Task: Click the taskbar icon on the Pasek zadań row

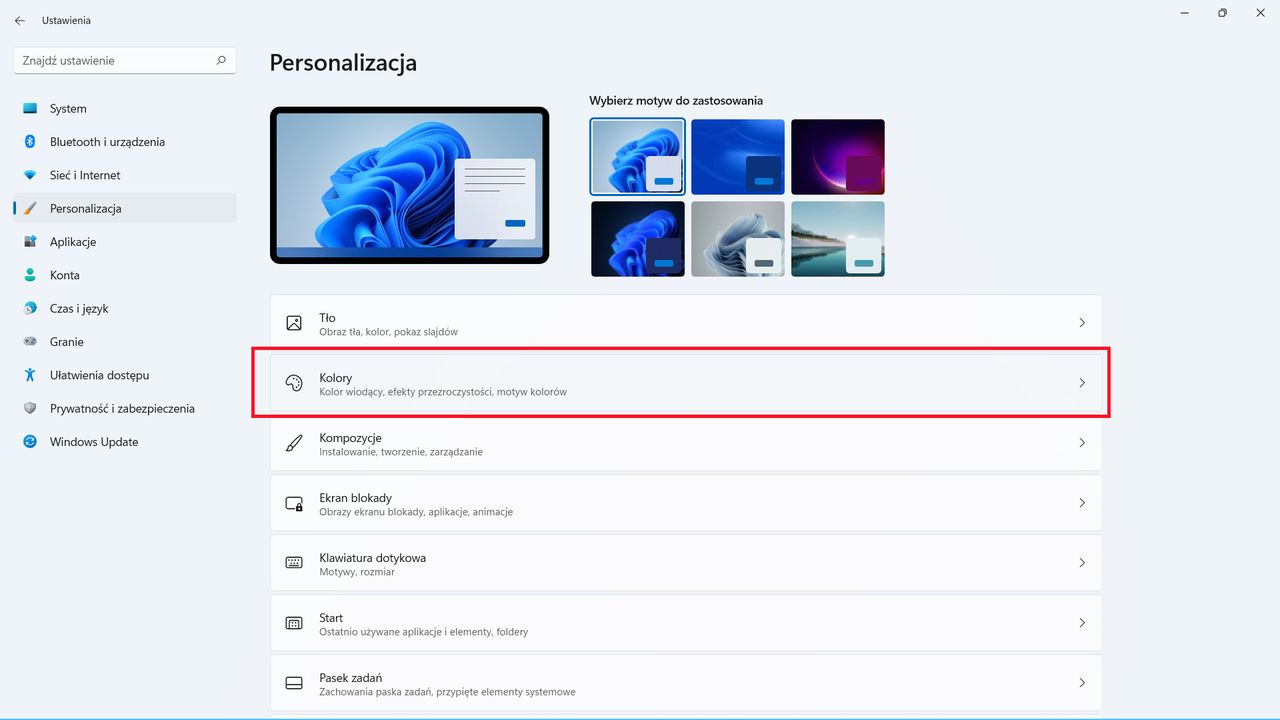Action: 293,682
